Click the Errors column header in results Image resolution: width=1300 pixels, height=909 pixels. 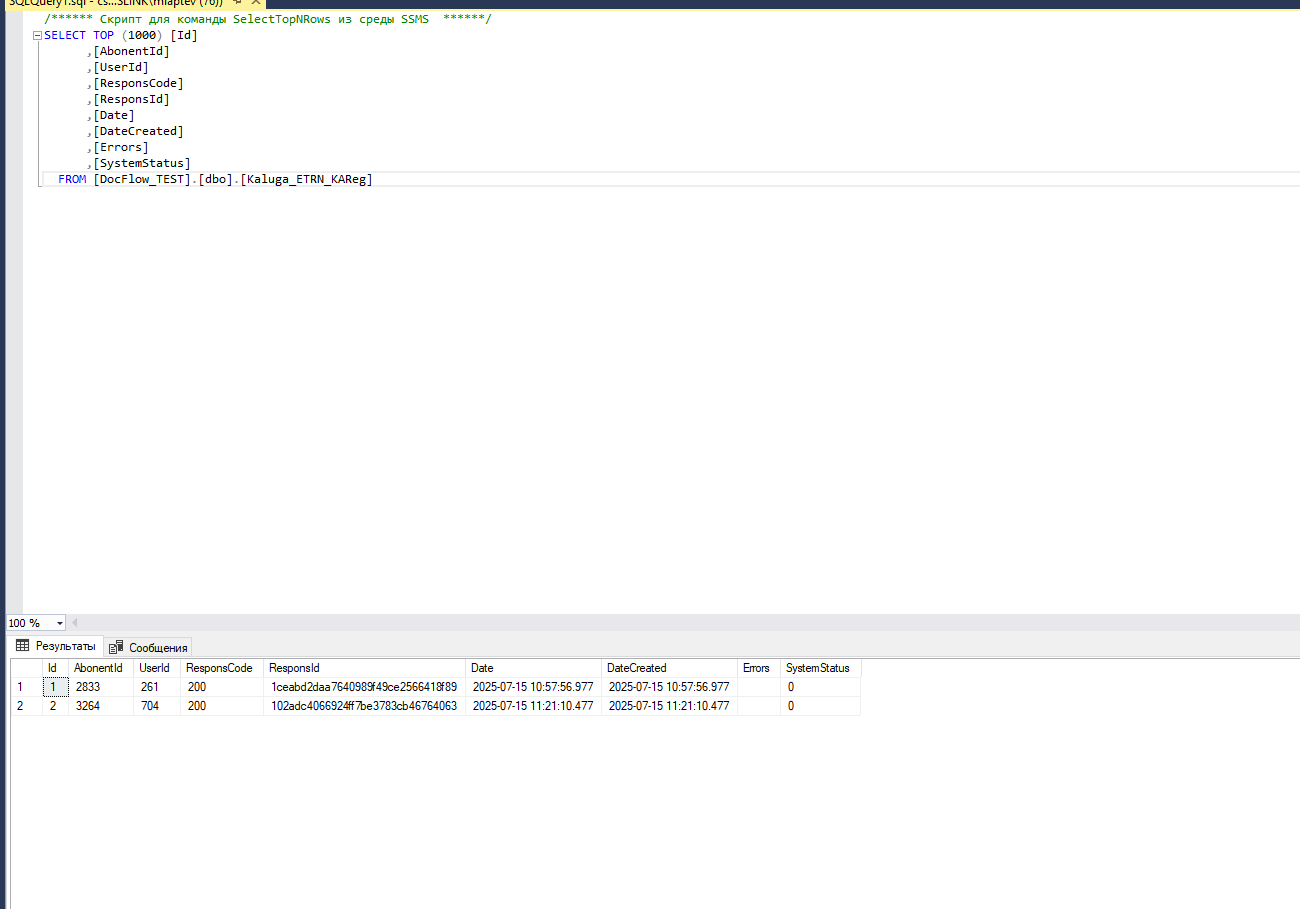(x=759, y=668)
